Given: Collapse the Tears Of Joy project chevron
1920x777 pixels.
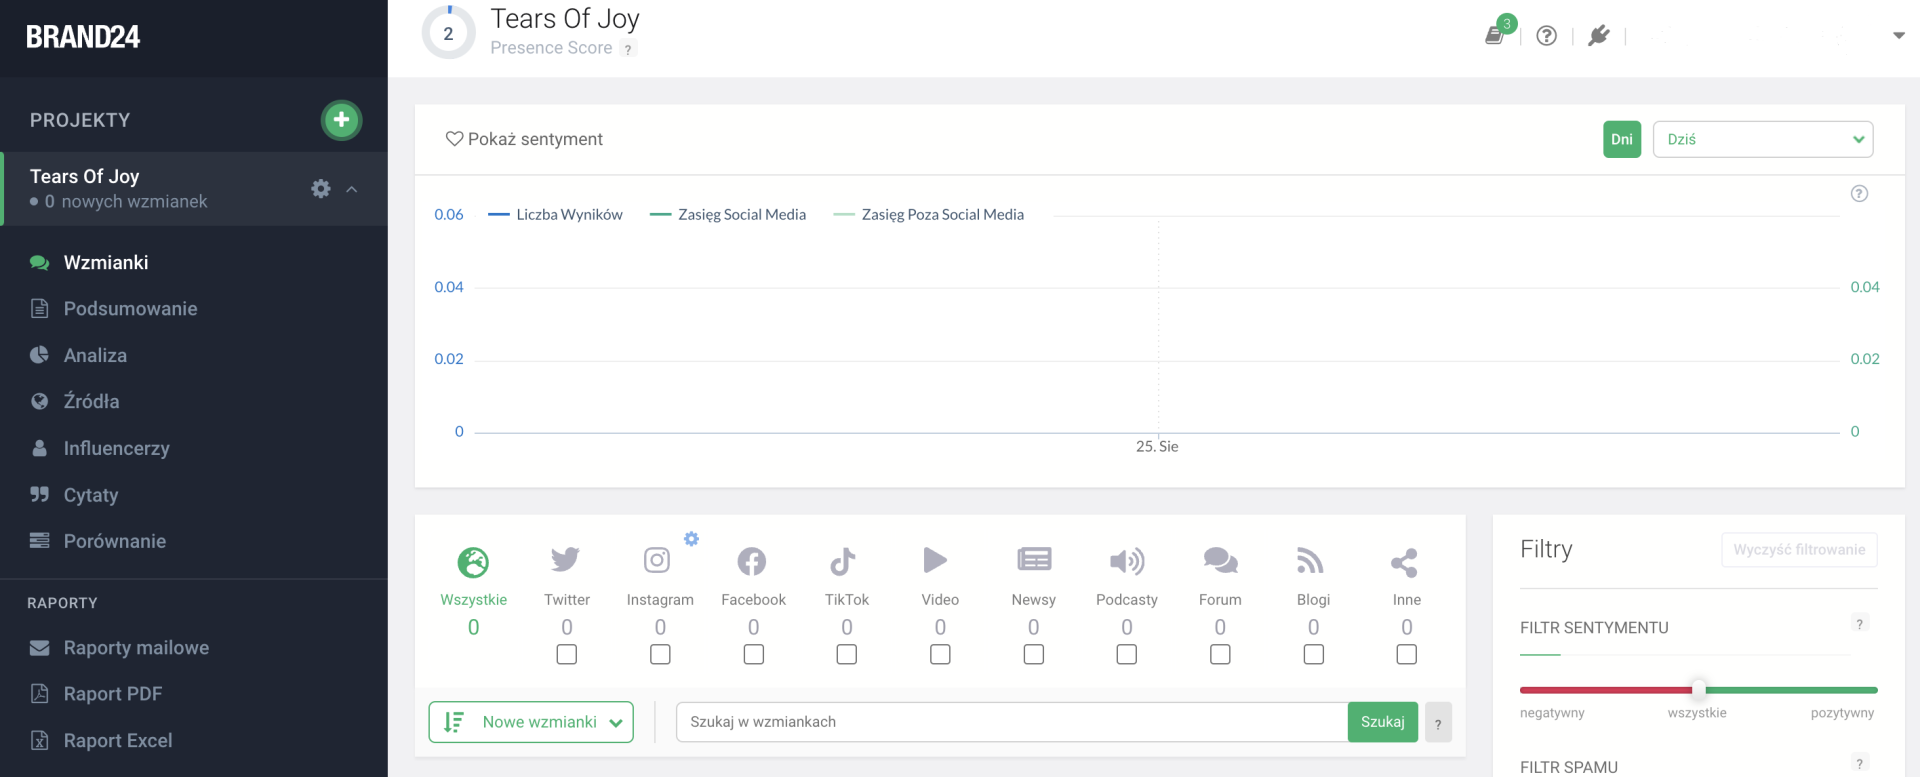Looking at the screenshot, I should click(352, 189).
